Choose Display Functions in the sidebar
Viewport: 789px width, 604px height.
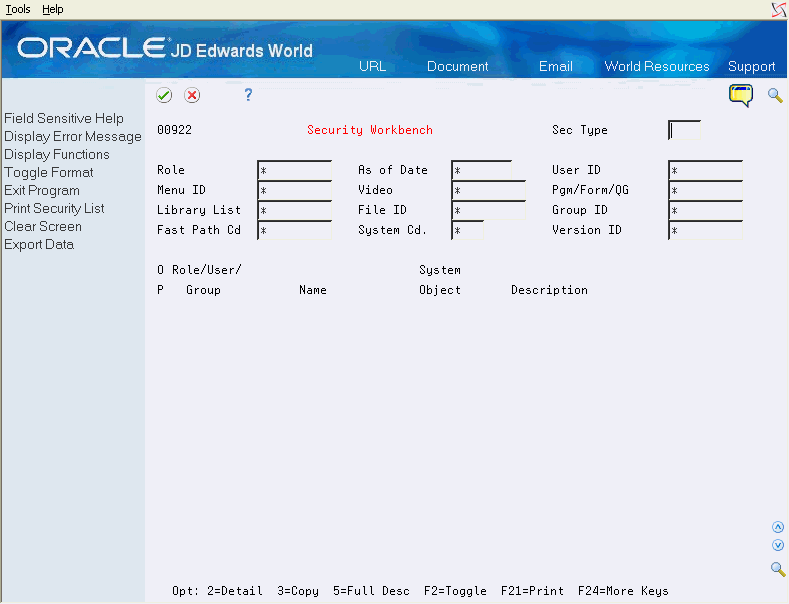coord(57,155)
